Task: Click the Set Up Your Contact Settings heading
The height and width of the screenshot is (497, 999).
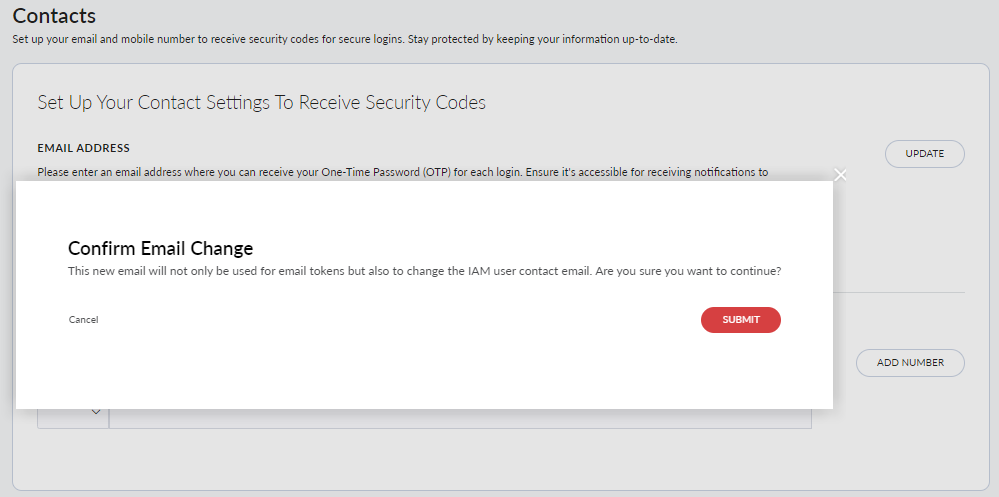Action: click(x=261, y=102)
